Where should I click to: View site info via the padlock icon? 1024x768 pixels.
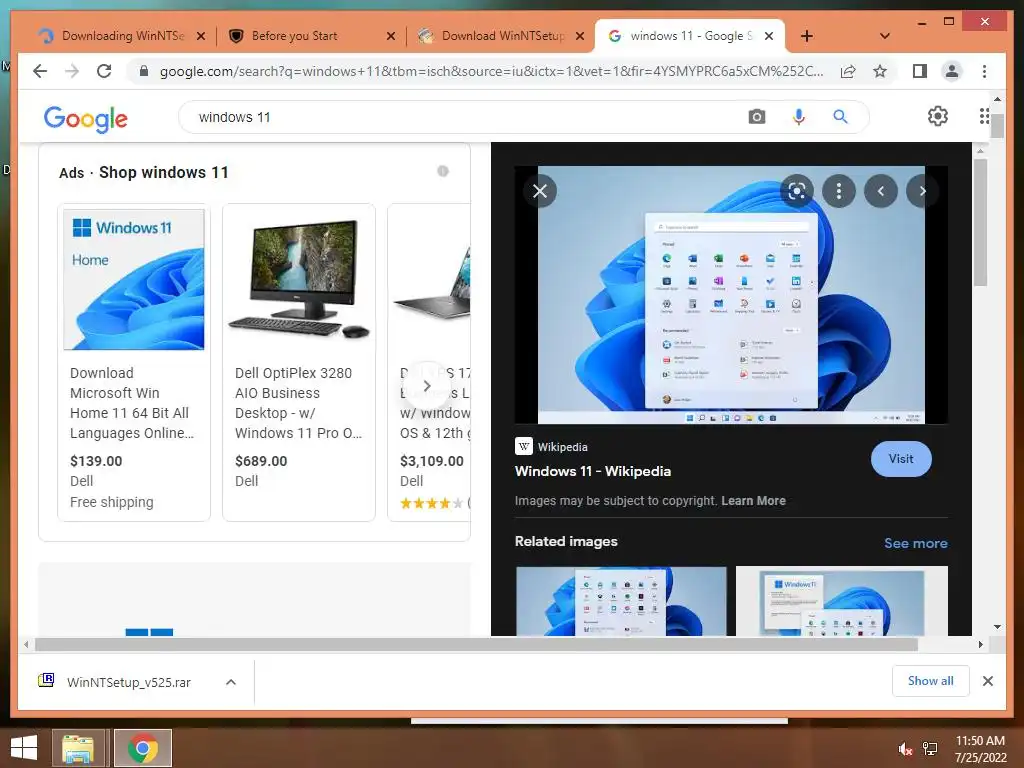144,71
